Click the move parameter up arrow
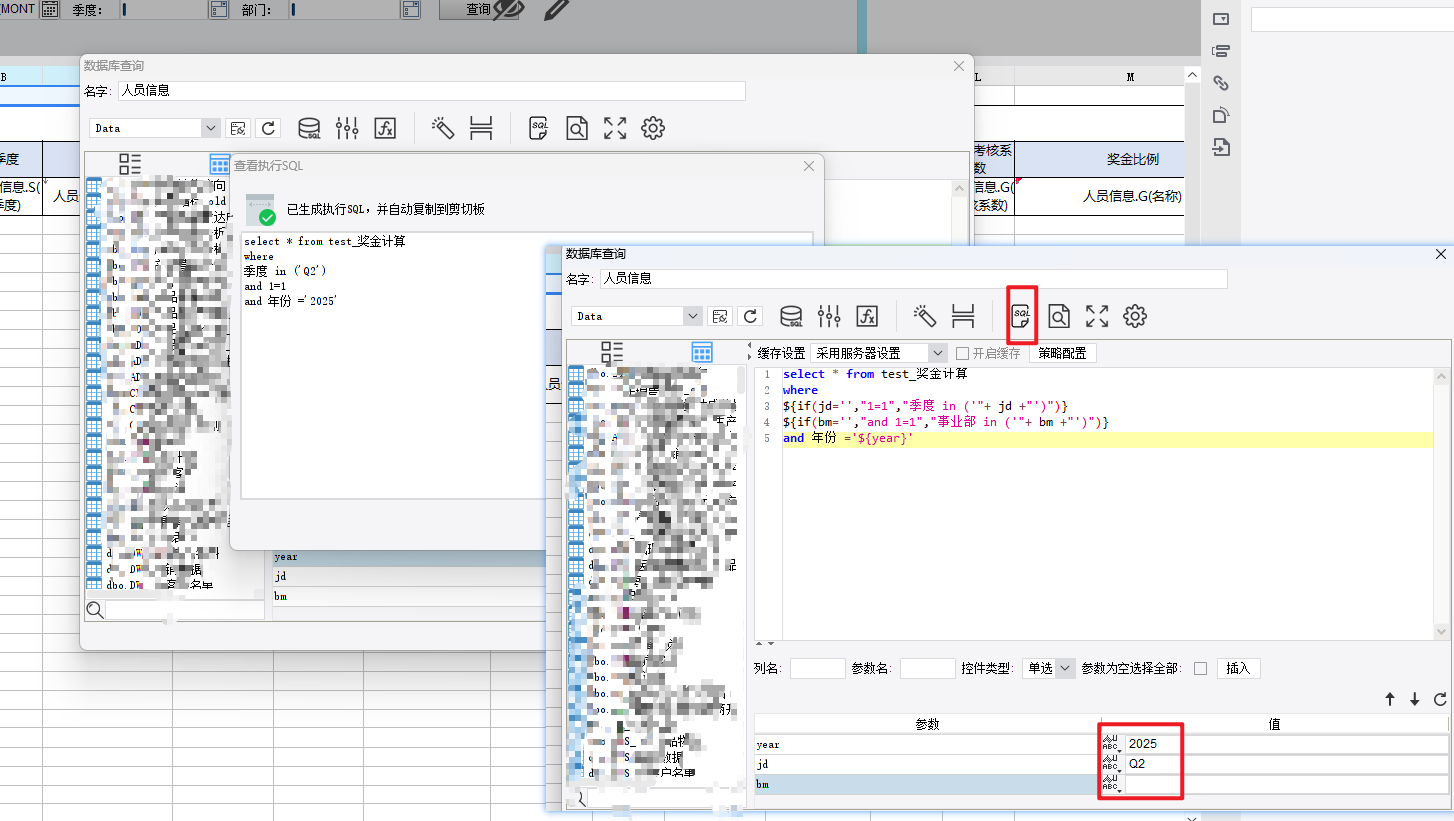Viewport: 1454px width, 821px height. (1390, 700)
